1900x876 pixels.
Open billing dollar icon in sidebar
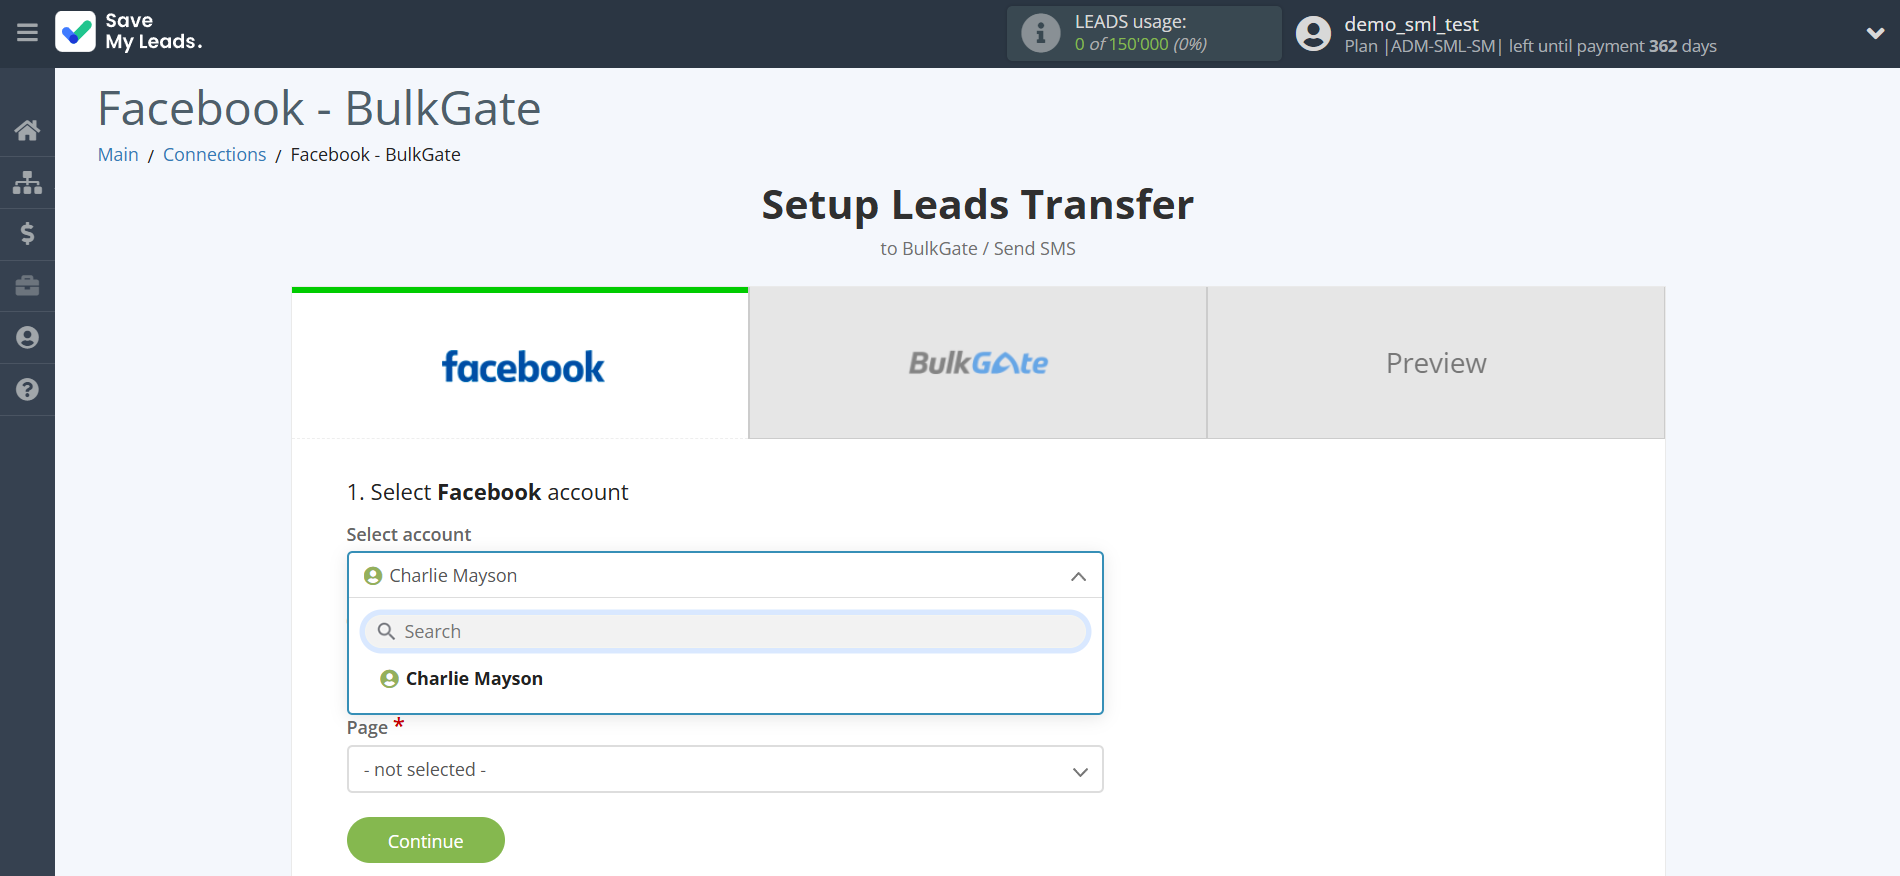[27, 234]
